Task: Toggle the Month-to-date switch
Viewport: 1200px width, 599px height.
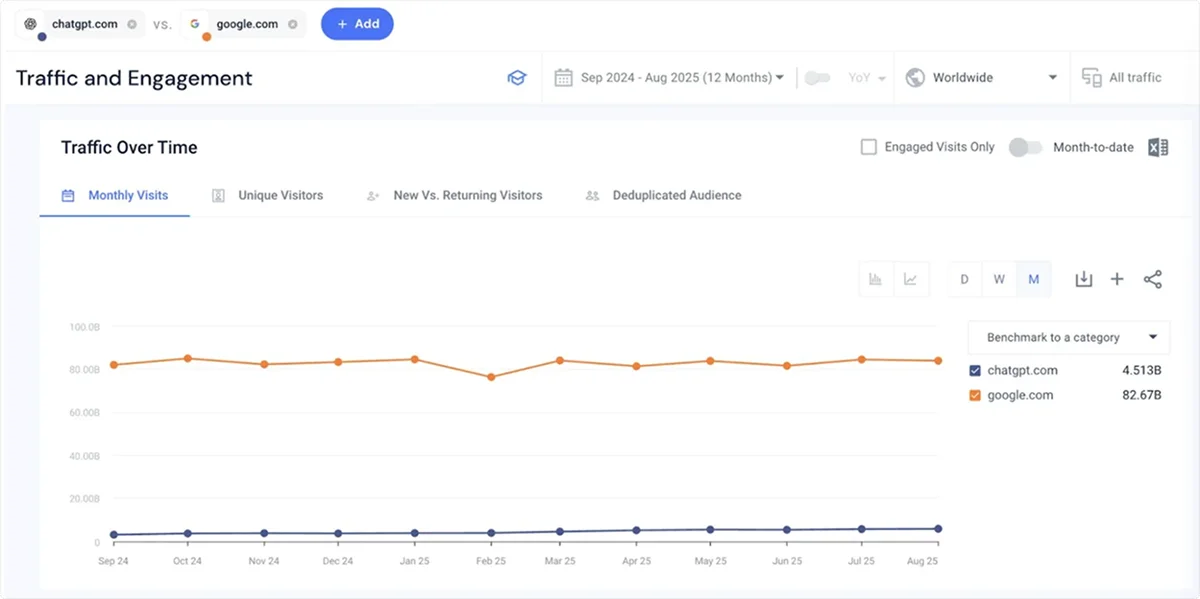Action: (x=1025, y=146)
